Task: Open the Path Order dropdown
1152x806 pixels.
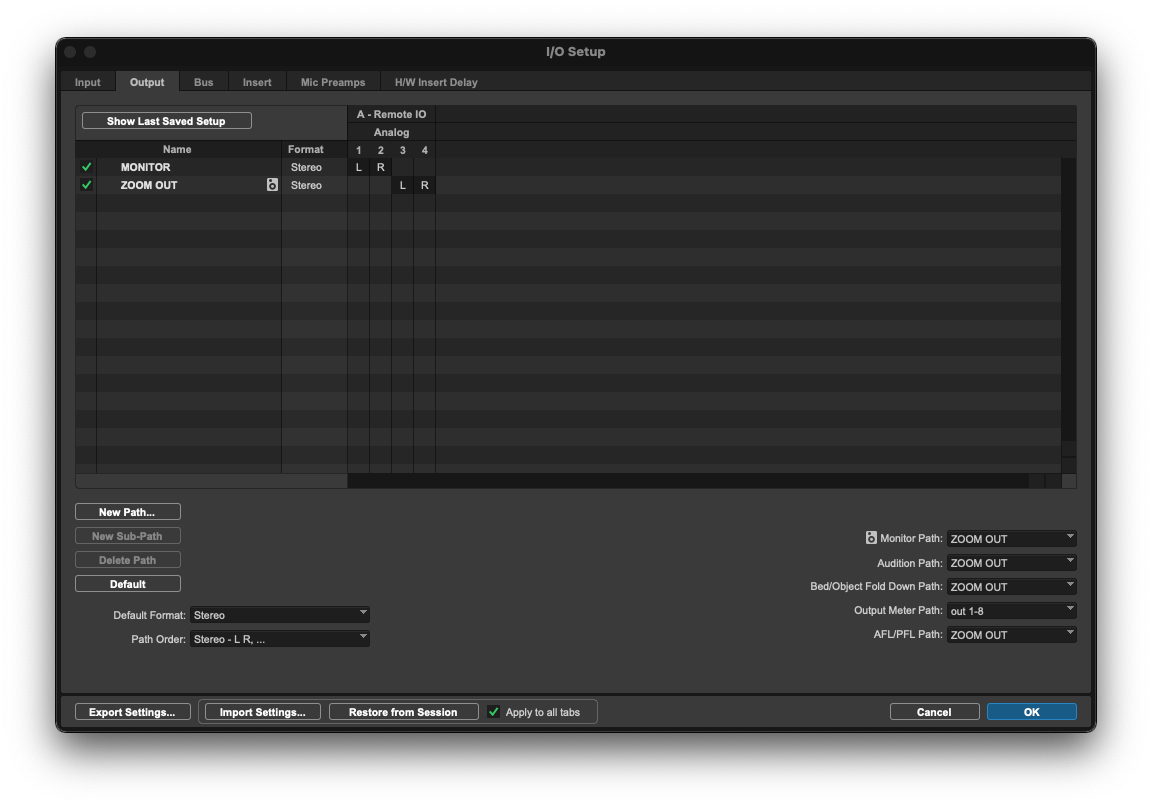Action: point(279,639)
